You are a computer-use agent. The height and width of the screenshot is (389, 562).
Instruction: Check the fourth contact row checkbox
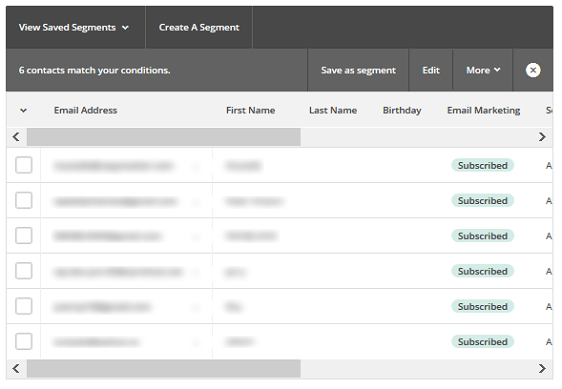pyautogui.click(x=24, y=271)
